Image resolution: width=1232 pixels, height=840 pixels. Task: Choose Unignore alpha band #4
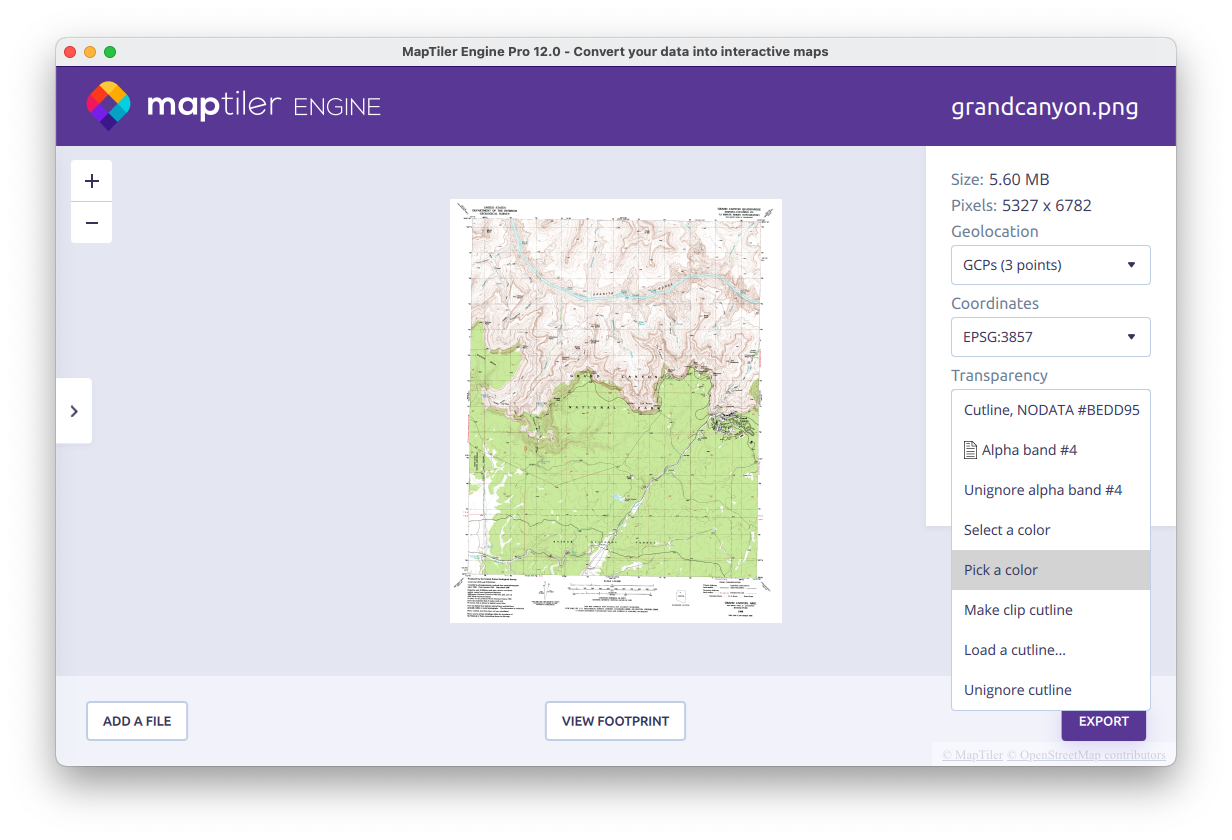point(1042,490)
